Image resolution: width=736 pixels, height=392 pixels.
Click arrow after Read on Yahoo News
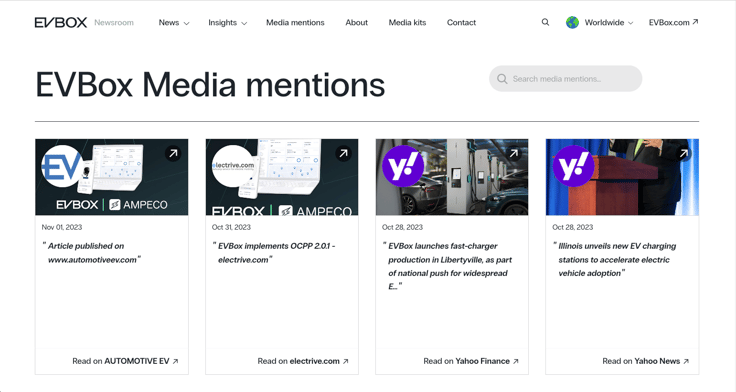[x=686, y=361]
